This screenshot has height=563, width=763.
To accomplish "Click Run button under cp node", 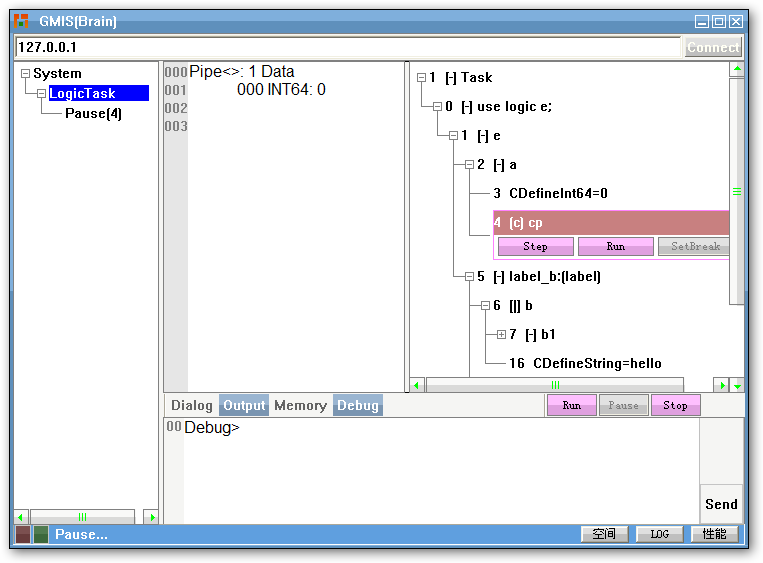I will click(616, 246).
